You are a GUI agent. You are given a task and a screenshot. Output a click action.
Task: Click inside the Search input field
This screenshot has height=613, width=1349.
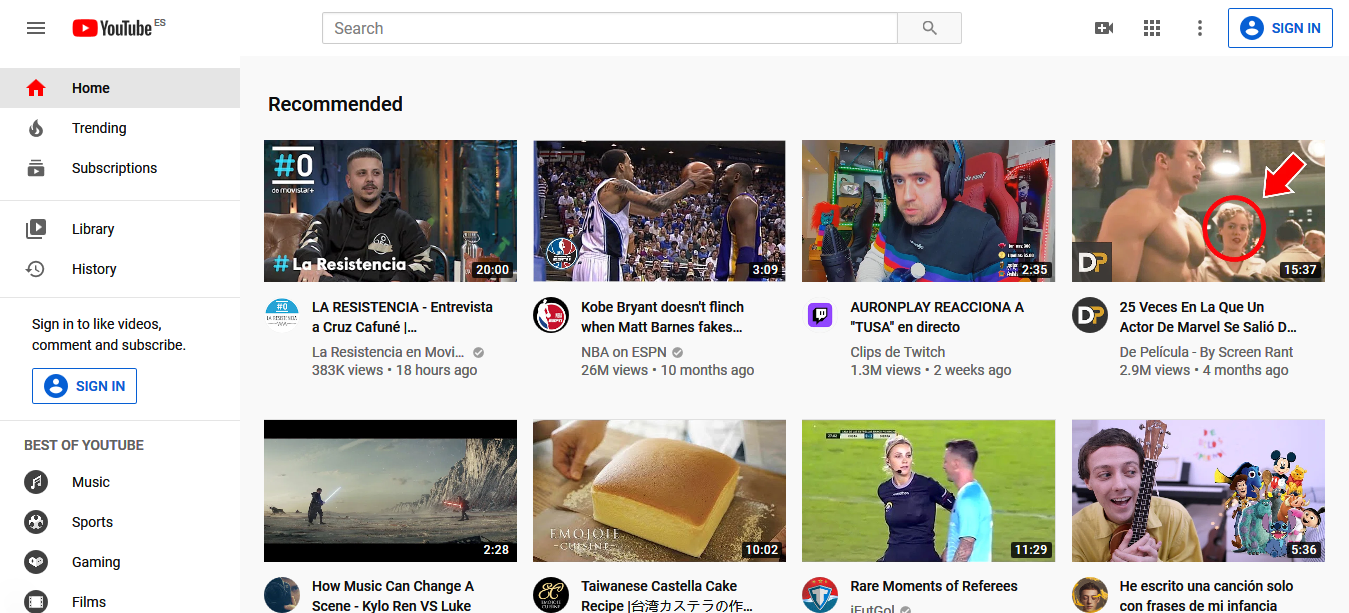click(x=610, y=28)
